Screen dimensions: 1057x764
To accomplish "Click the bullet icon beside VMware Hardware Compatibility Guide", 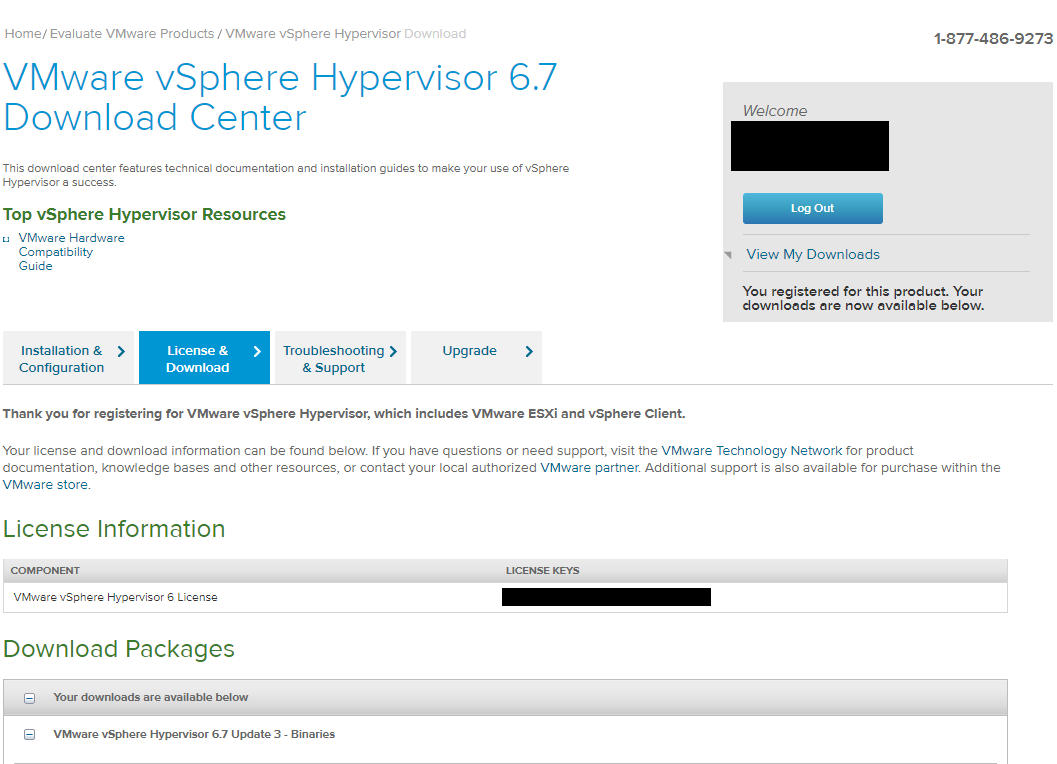I will 6,239.
